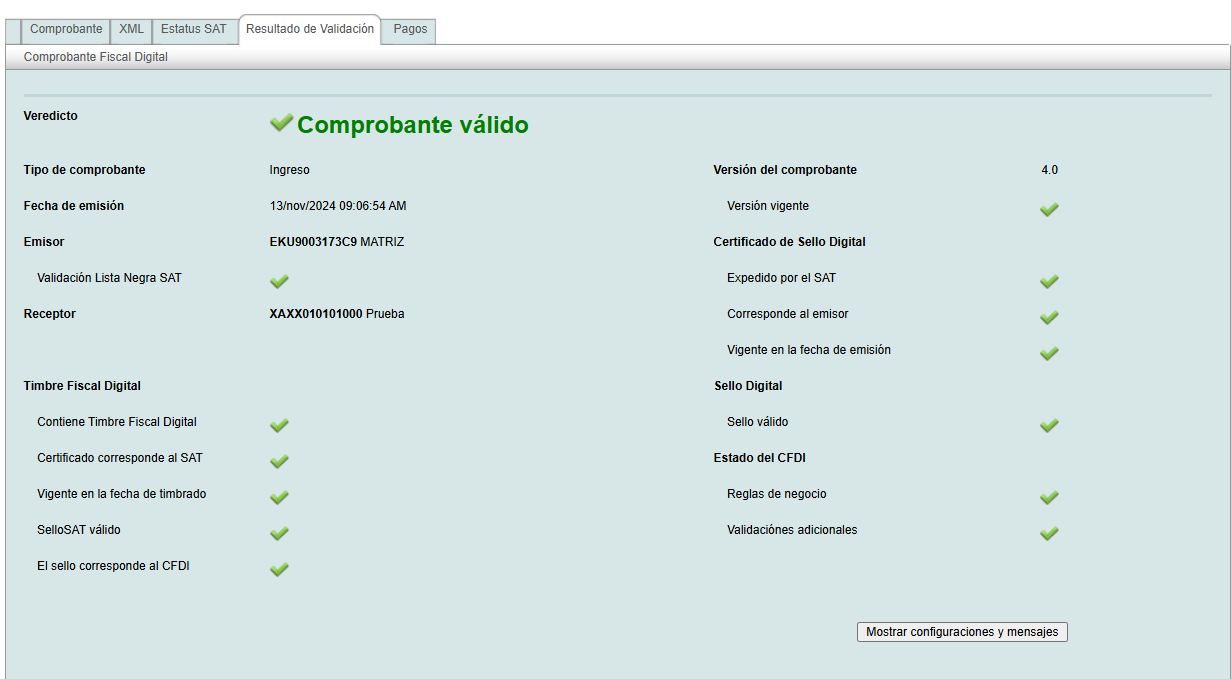Screen dimensions: 1231x679
Task: Click the Reglas de negocio checkmark
Action: (x=1049, y=497)
